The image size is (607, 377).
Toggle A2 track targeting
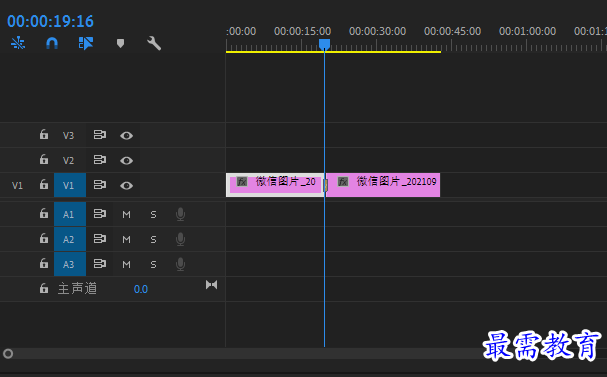pos(70,239)
